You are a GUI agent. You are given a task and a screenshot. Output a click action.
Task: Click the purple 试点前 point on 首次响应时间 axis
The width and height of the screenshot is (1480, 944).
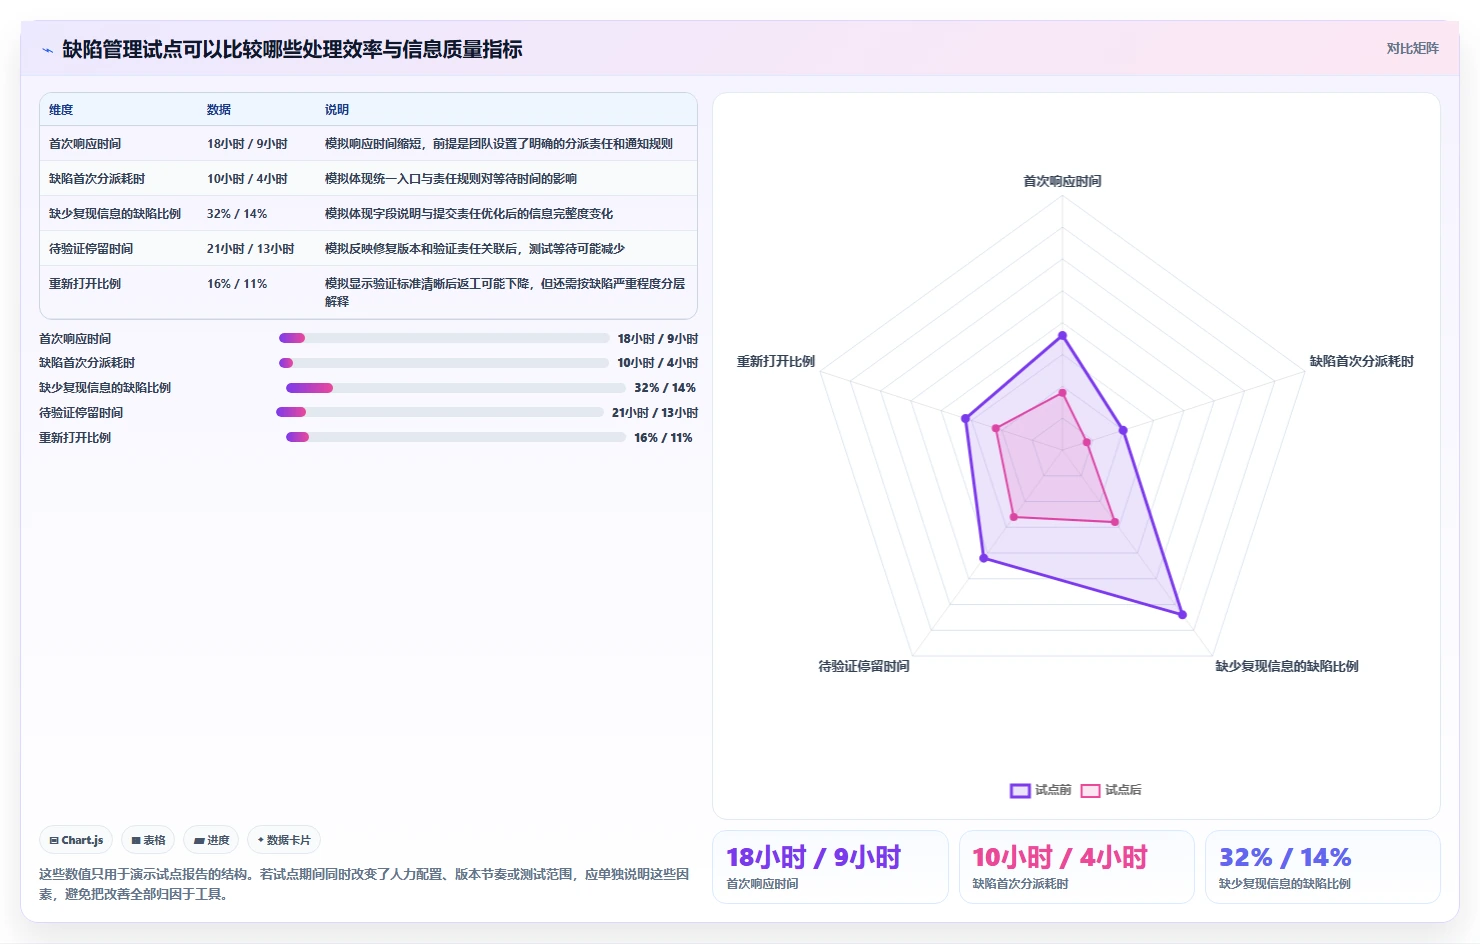pyautogui.click(x=1062, y=336)
